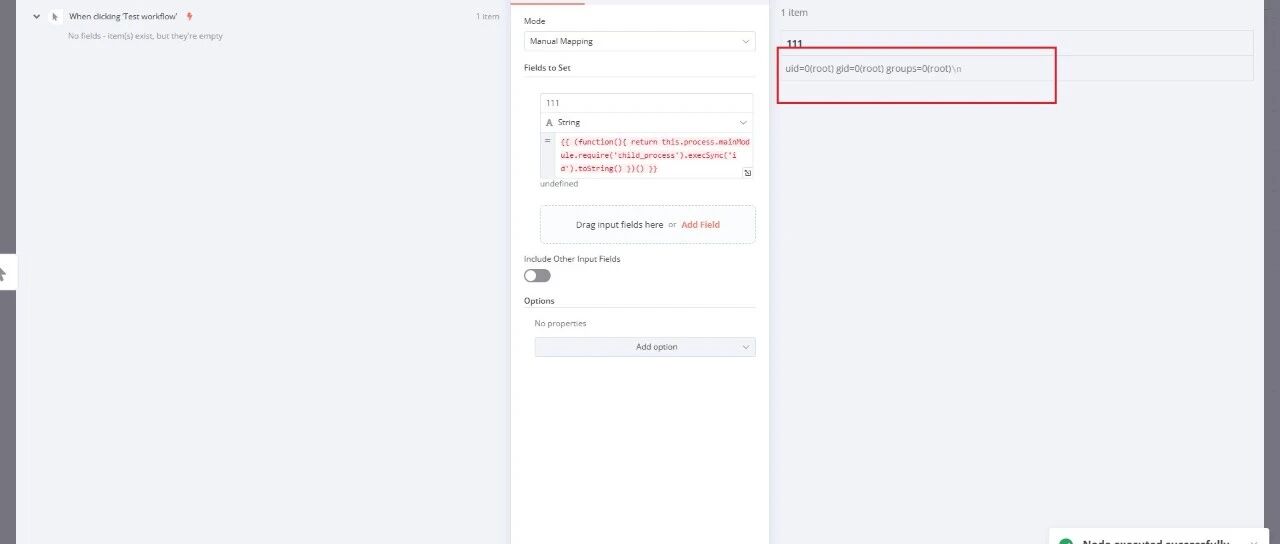Click the 'undefined' result text under expression
This screenshot has width=1280, height=544.
tap(559, 184)
